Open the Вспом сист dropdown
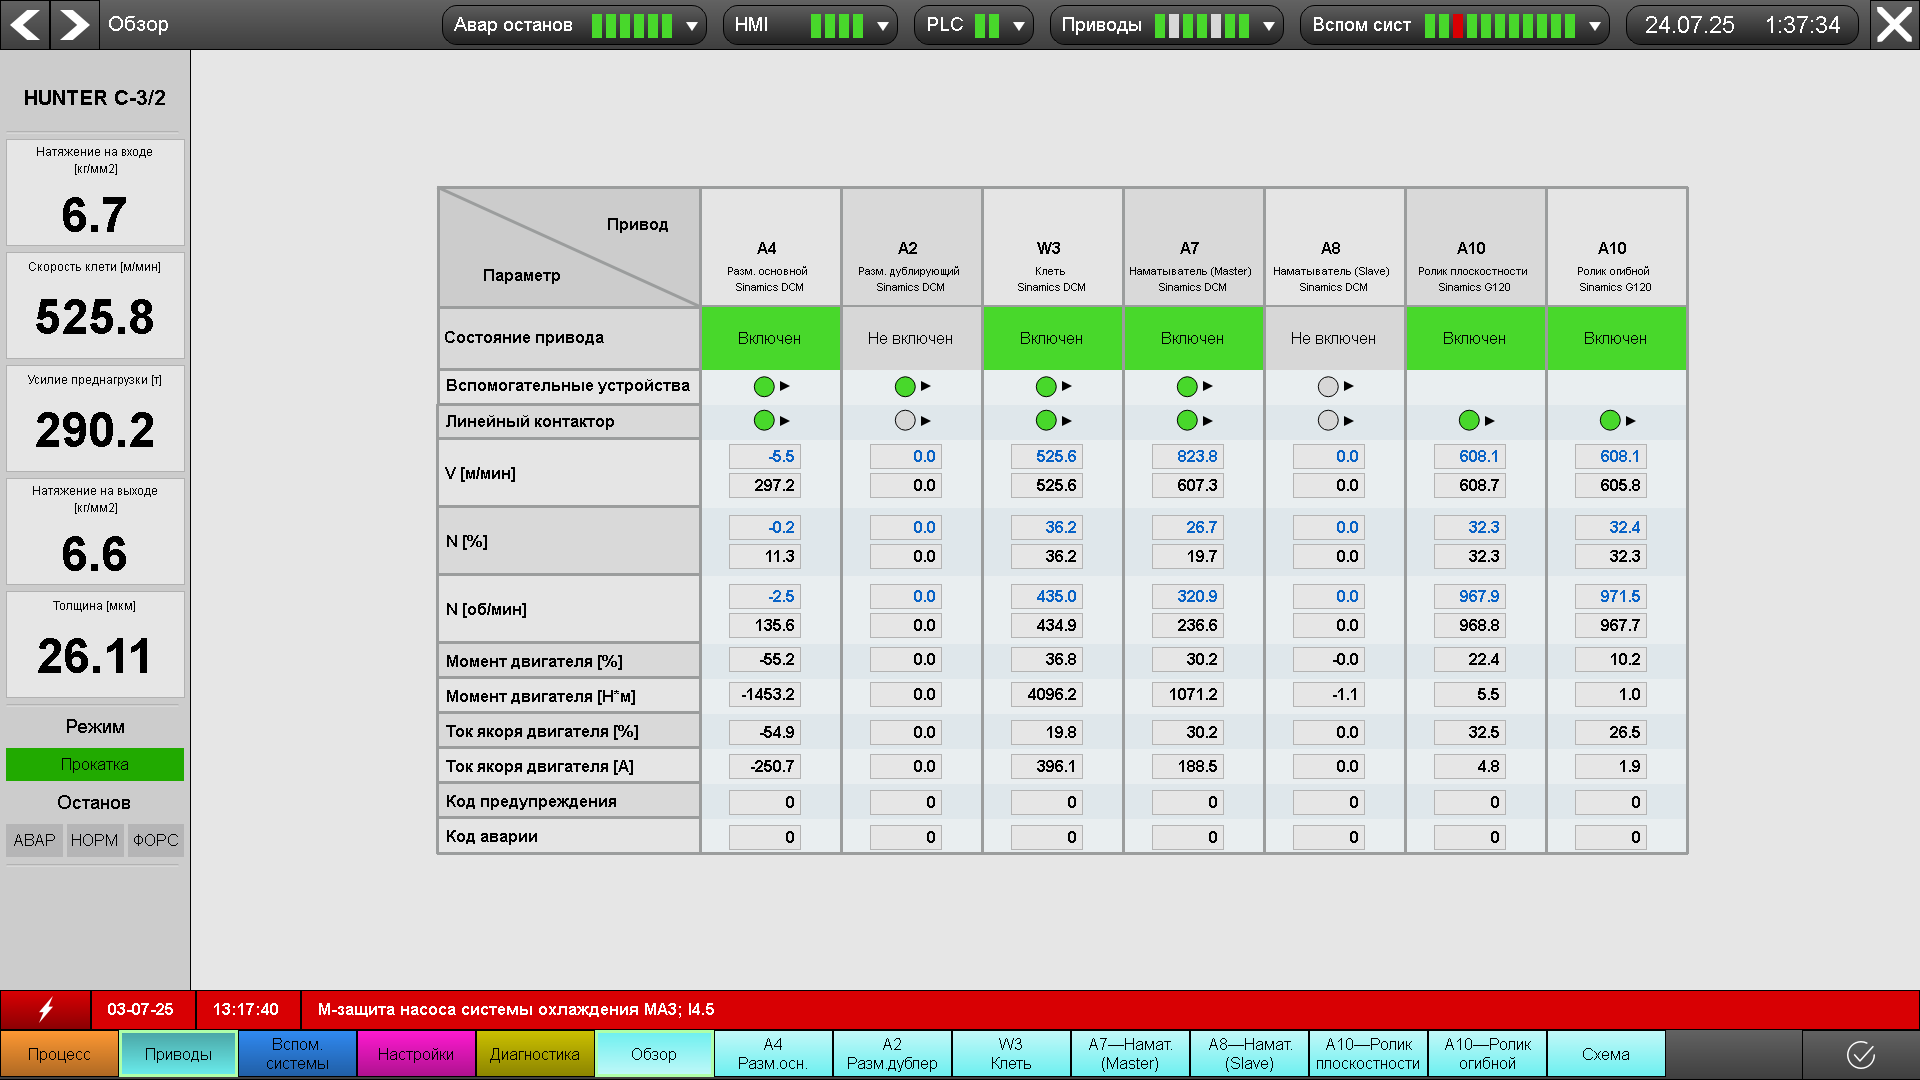Screen dimensions: 1920x1080 click(x=1595, y=26)
